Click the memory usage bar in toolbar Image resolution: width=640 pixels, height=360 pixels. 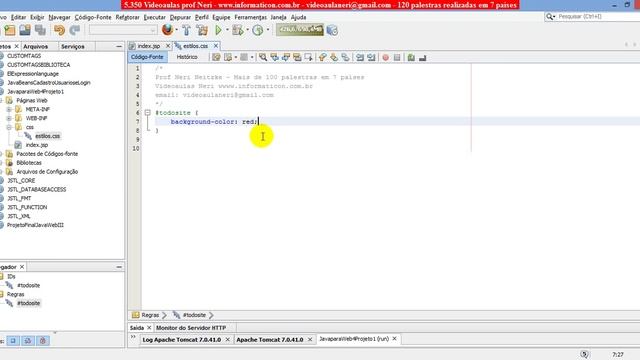click(x=300, y=30)
